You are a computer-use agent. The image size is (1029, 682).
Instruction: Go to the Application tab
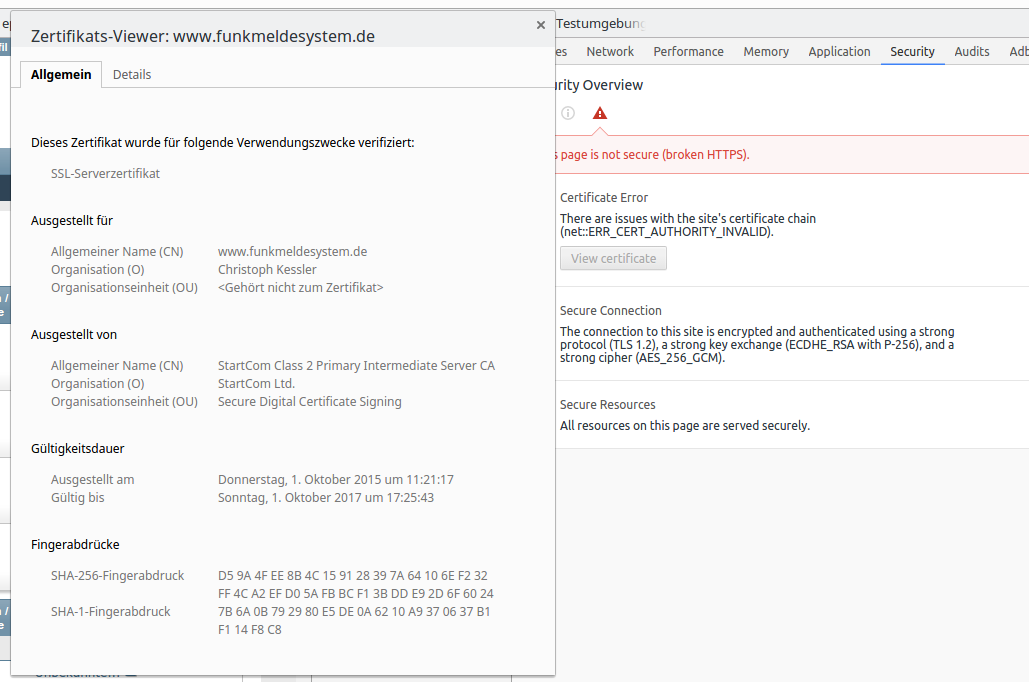click(x=839, y=51)
